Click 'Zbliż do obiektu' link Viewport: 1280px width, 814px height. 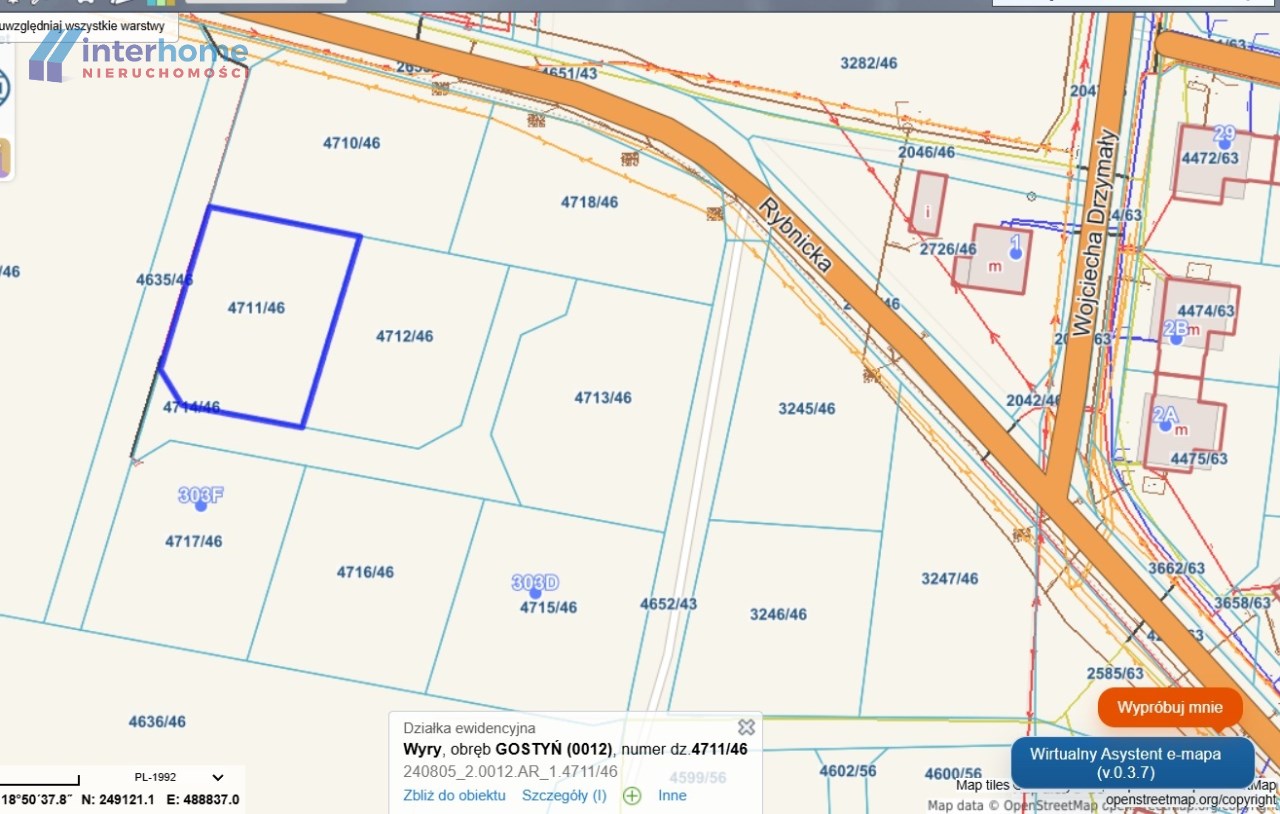point(454,796)
